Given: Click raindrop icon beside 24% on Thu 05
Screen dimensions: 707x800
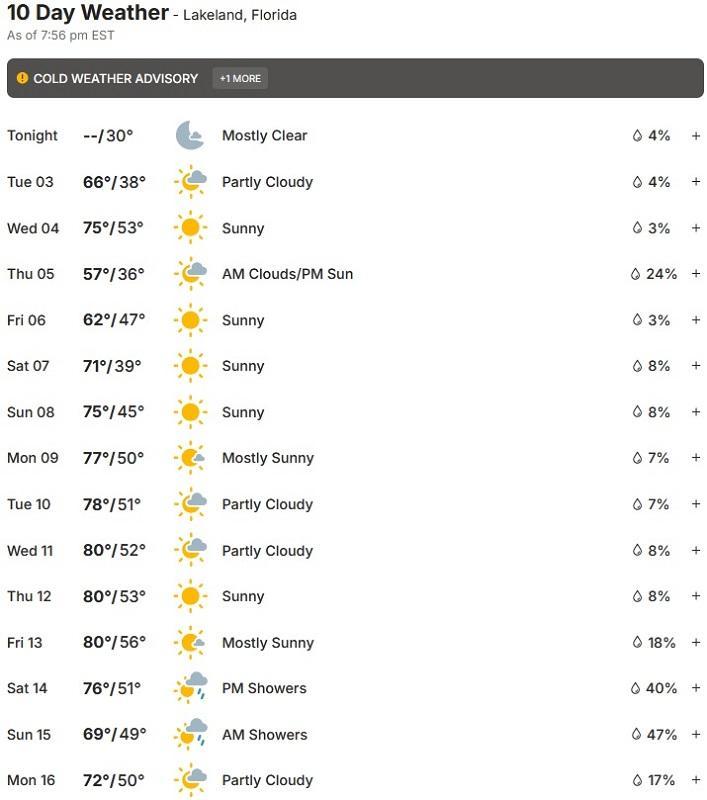Looking at the screenshot, I should 635,274.
